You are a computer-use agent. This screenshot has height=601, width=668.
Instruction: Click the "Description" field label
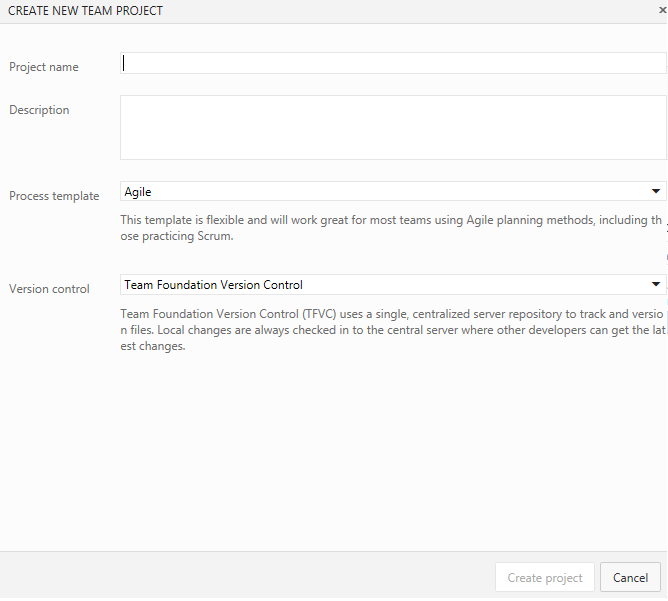point(39,110)
